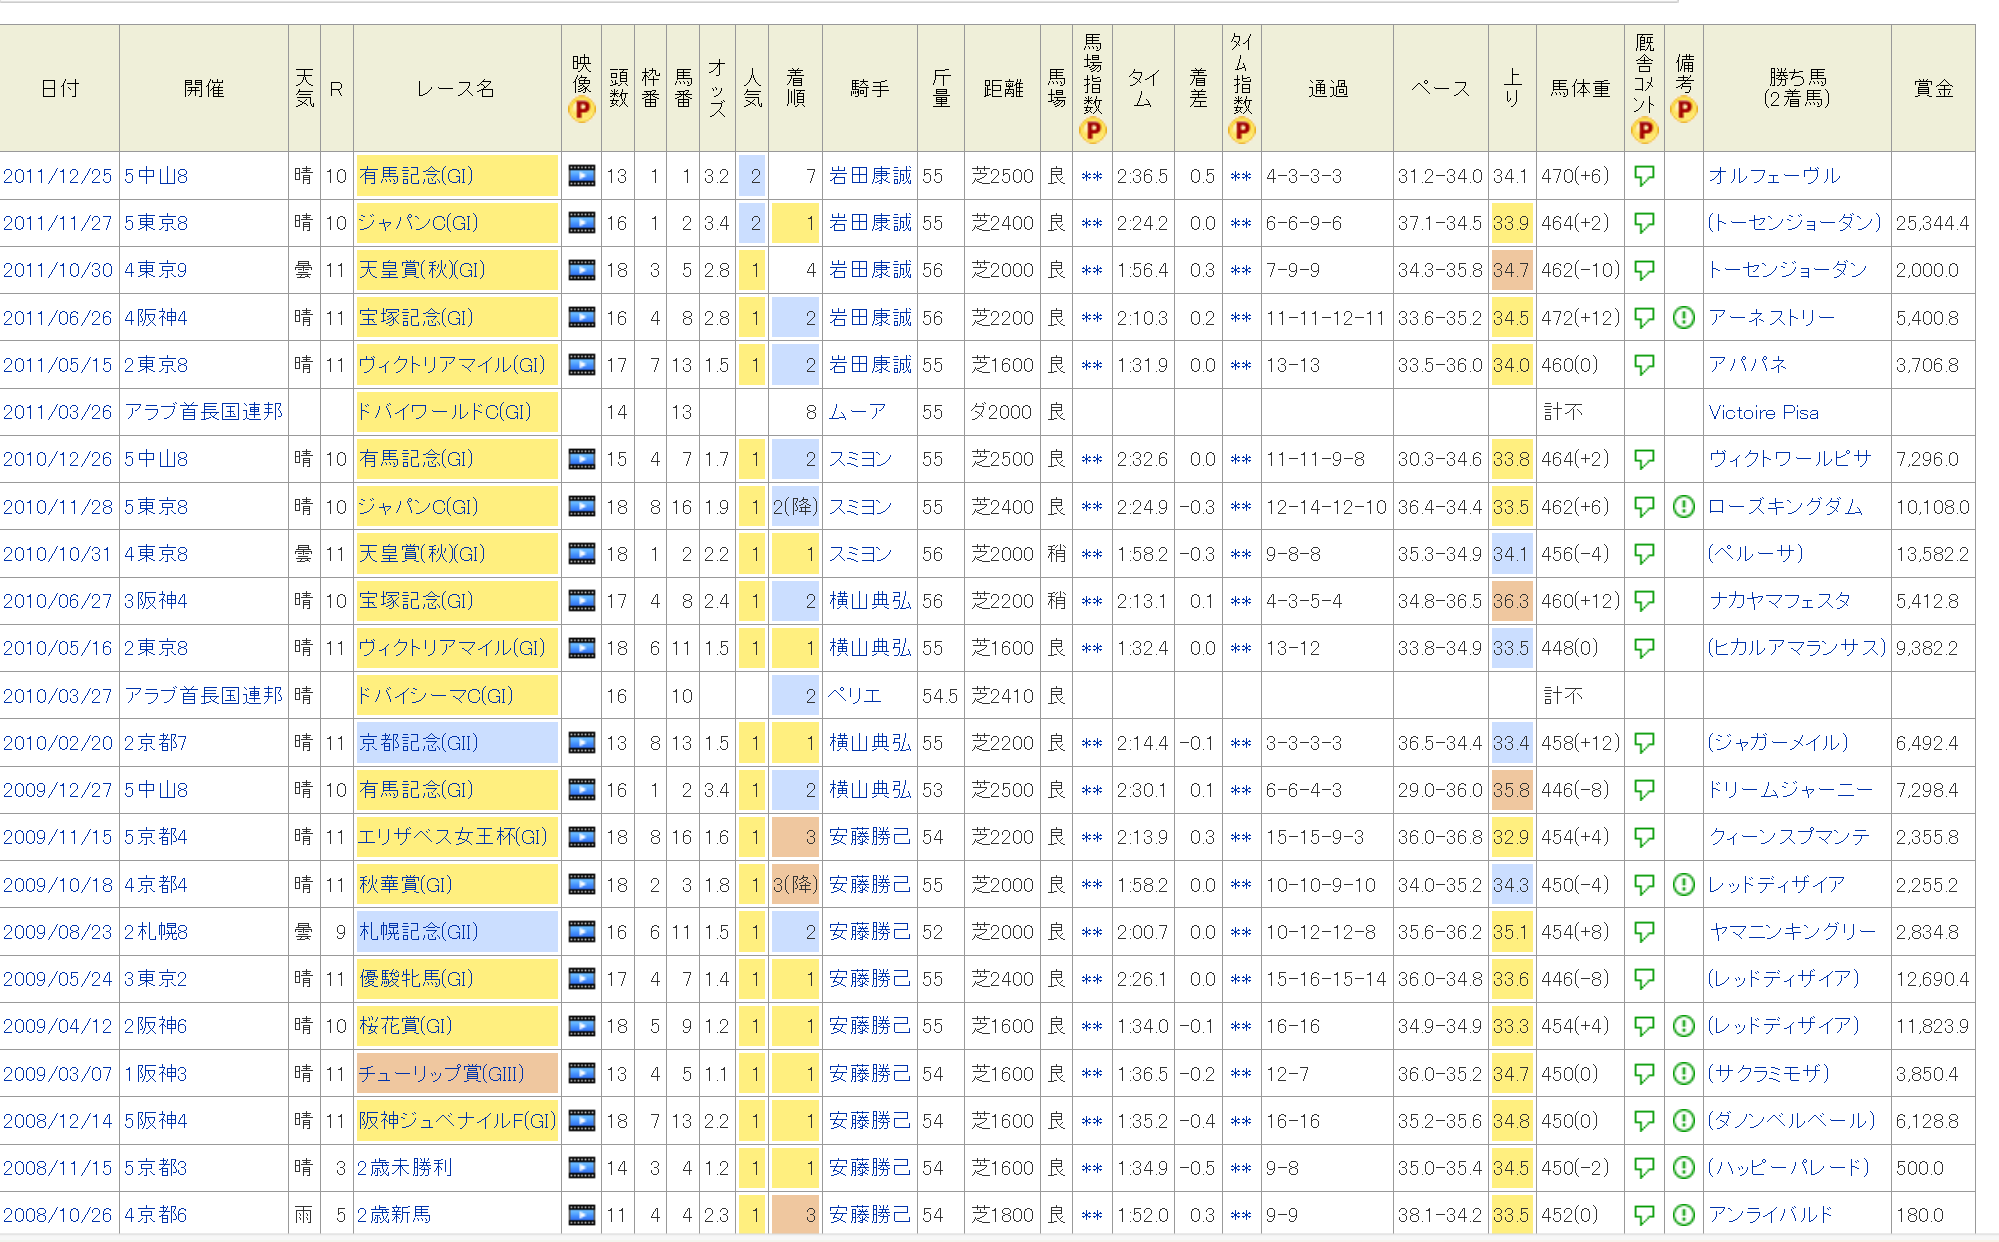Viewport: 1999px width, 1242px height.
Task: Open date link 2010/03/27
Action: click(57, 696)
